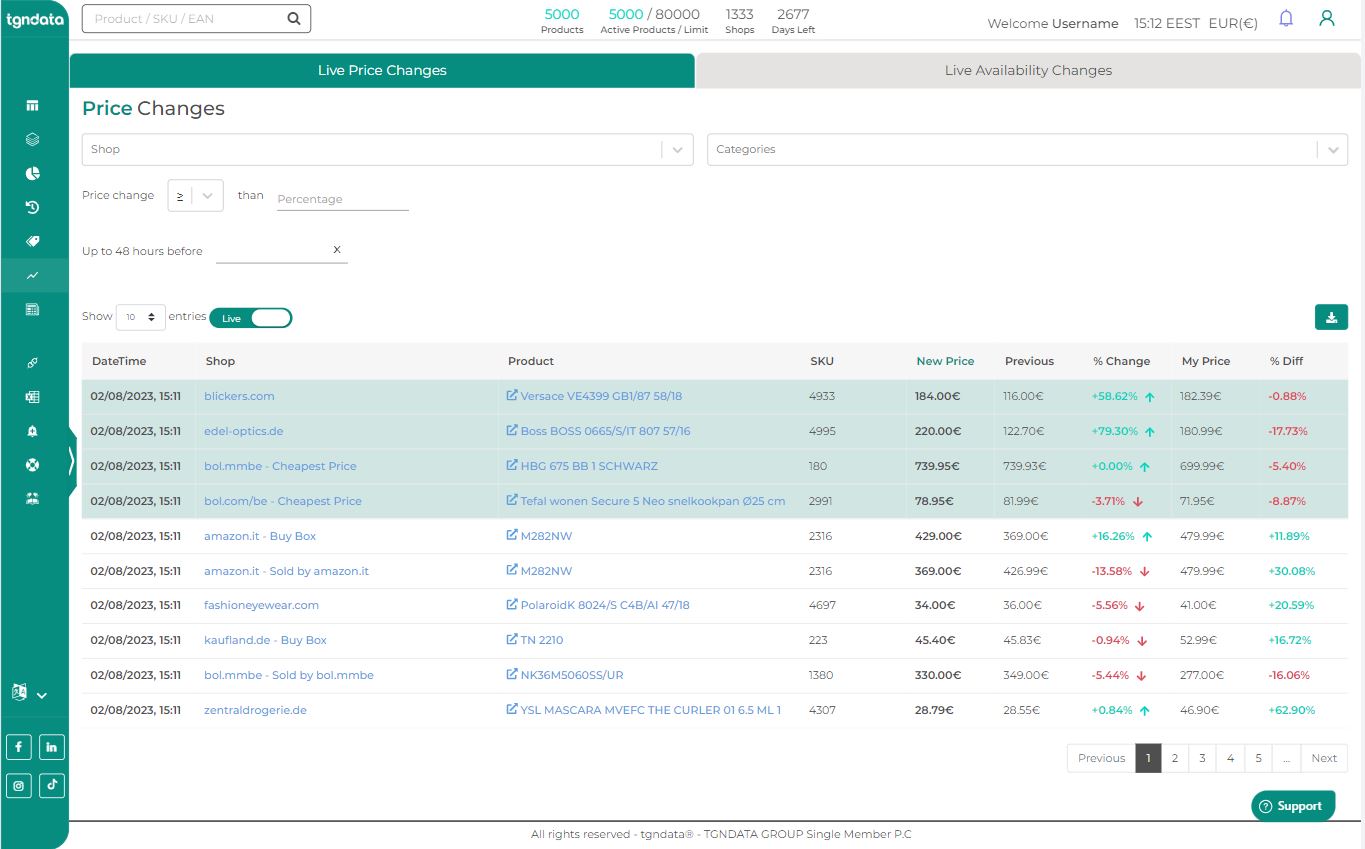
Task: Open fashioneyewear.com shop link
Action: 261,605
